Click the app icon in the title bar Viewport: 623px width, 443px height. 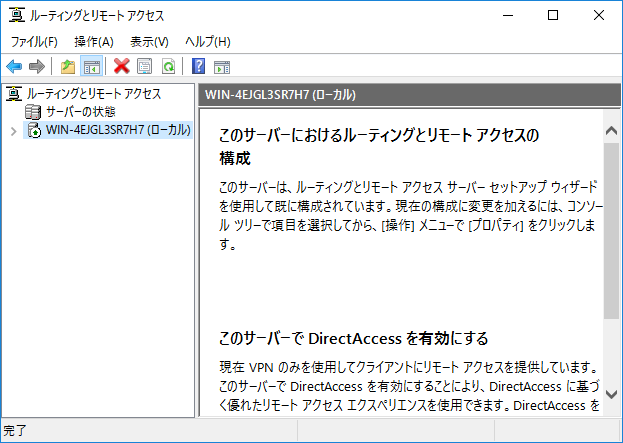coord(17,15)
